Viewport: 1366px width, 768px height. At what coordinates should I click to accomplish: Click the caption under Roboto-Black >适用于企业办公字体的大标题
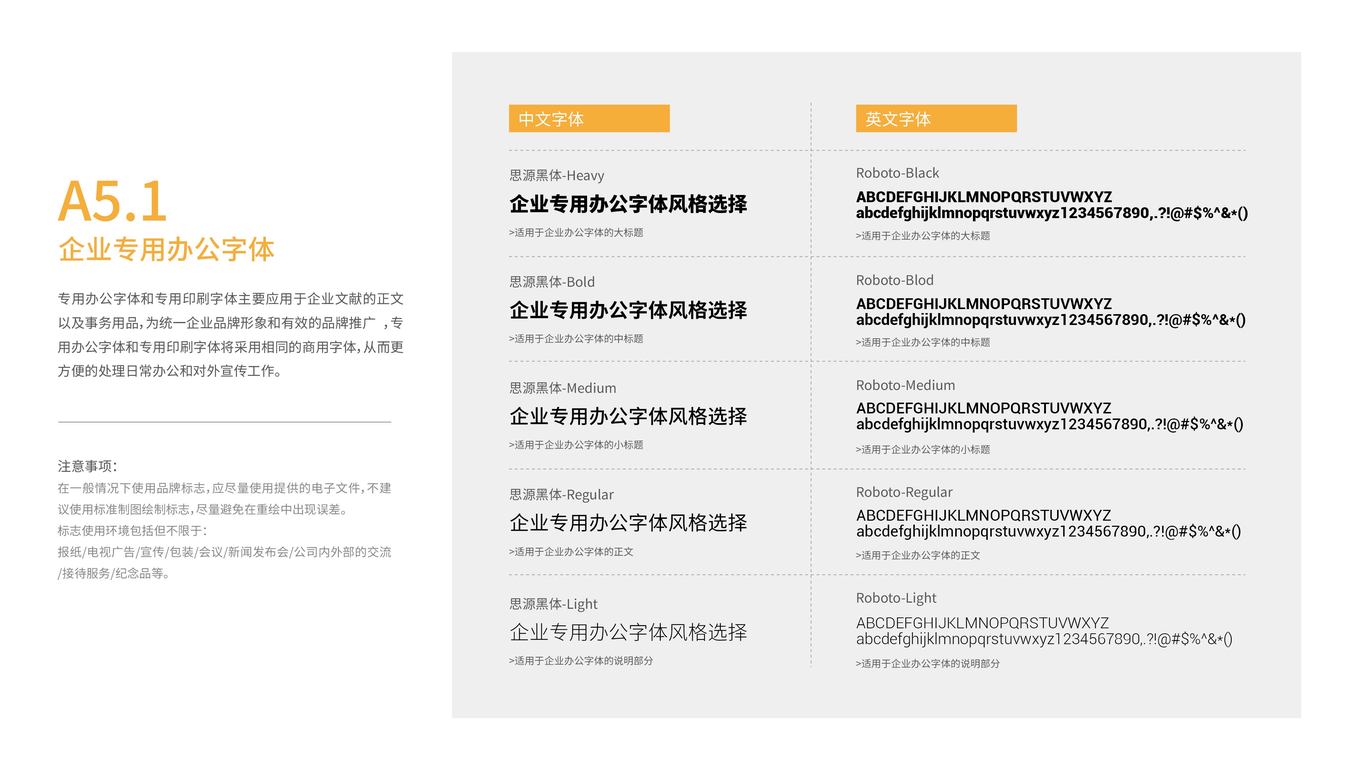click(923, 236)
